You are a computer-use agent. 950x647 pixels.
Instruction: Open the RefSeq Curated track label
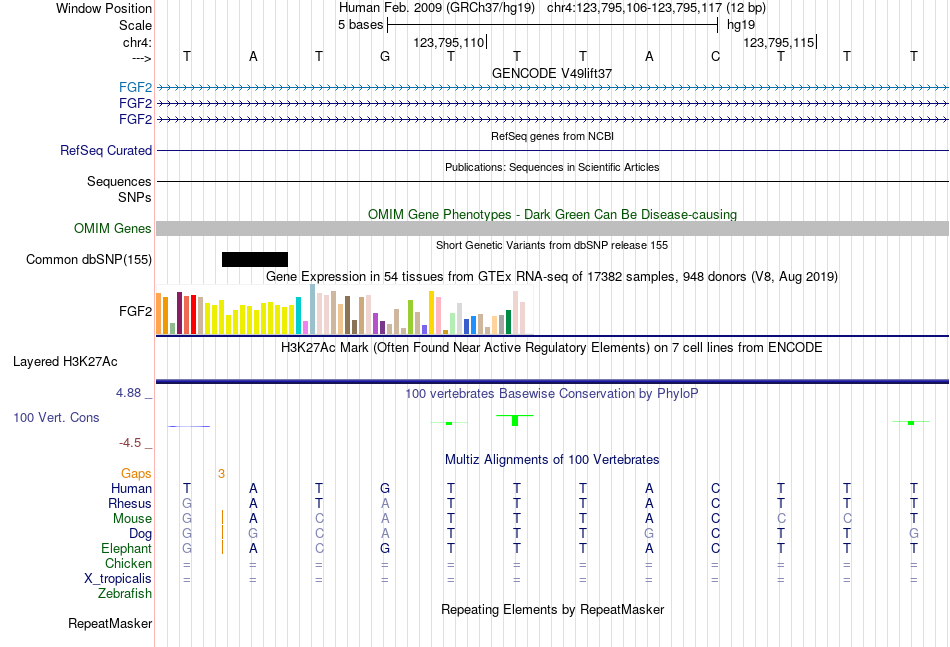(106, 150)
